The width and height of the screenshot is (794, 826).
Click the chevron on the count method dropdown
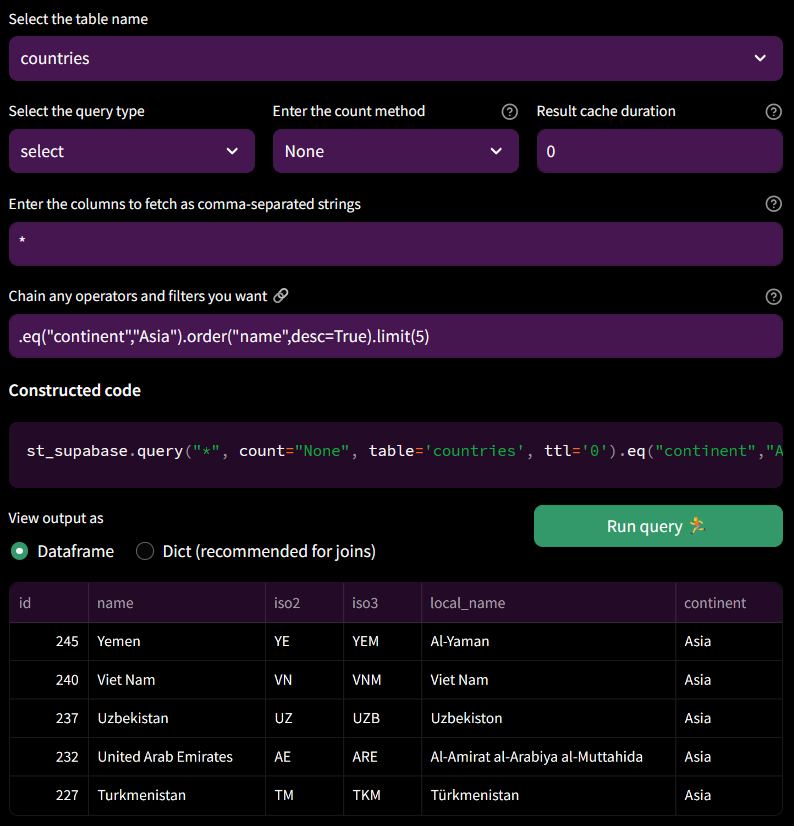click(496, 151)
